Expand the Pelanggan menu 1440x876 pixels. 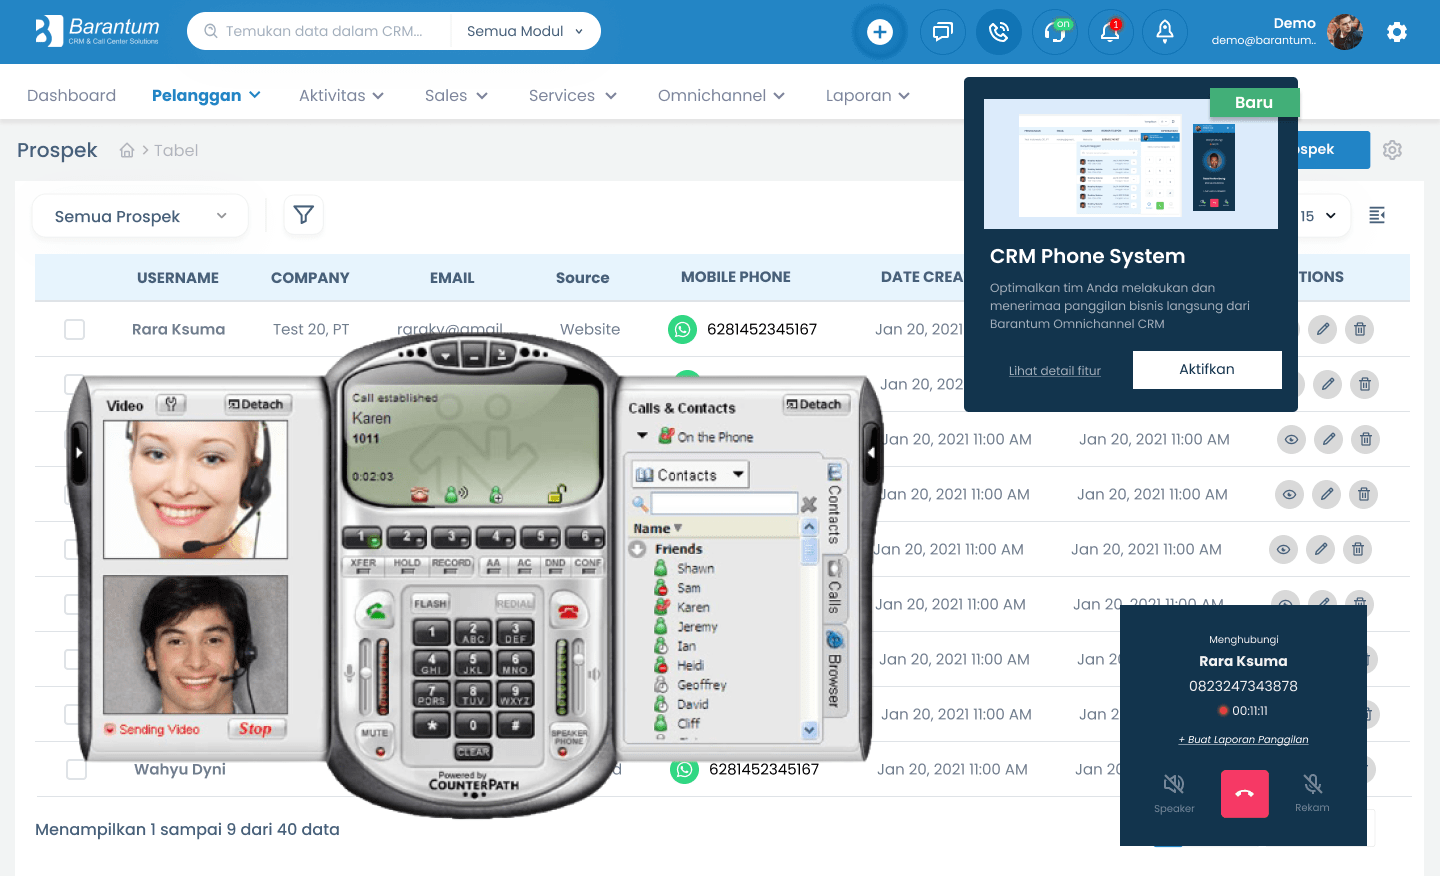click(x=206, y=95)
